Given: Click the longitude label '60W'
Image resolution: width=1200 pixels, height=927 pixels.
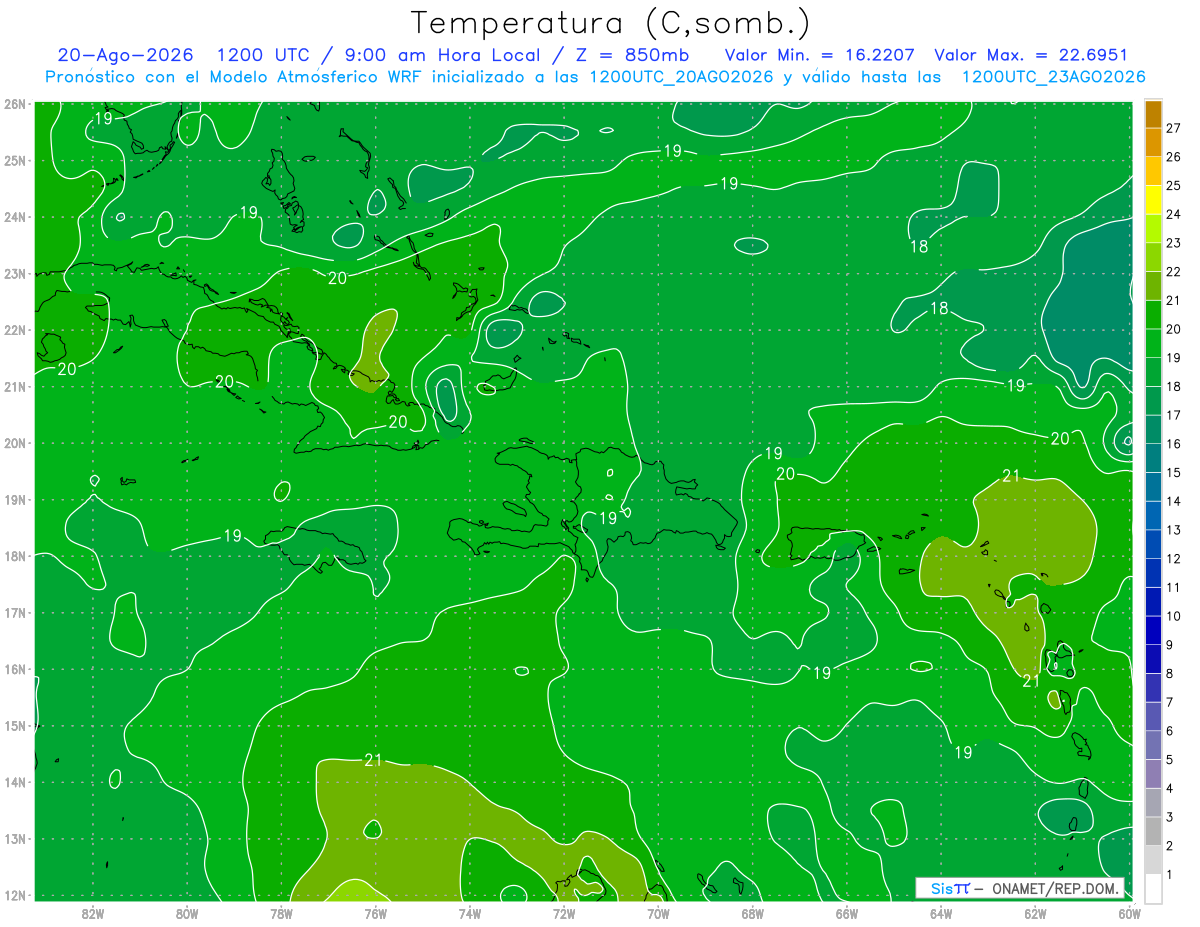Looking at the screenshot, I should (x=1129, y=913).
